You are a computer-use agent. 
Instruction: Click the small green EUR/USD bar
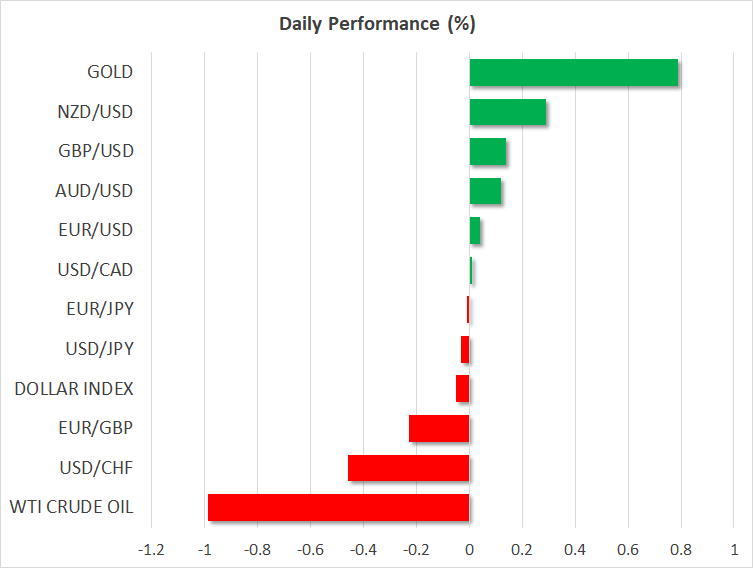474,231
